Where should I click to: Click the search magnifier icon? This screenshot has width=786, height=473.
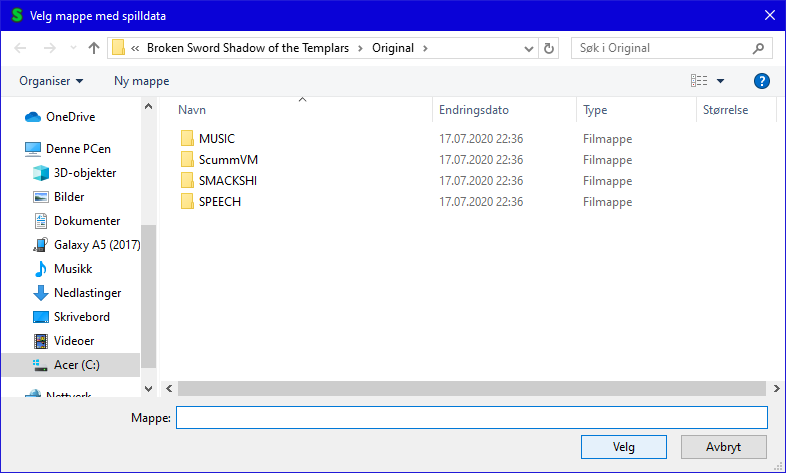(x=758, y=48)
